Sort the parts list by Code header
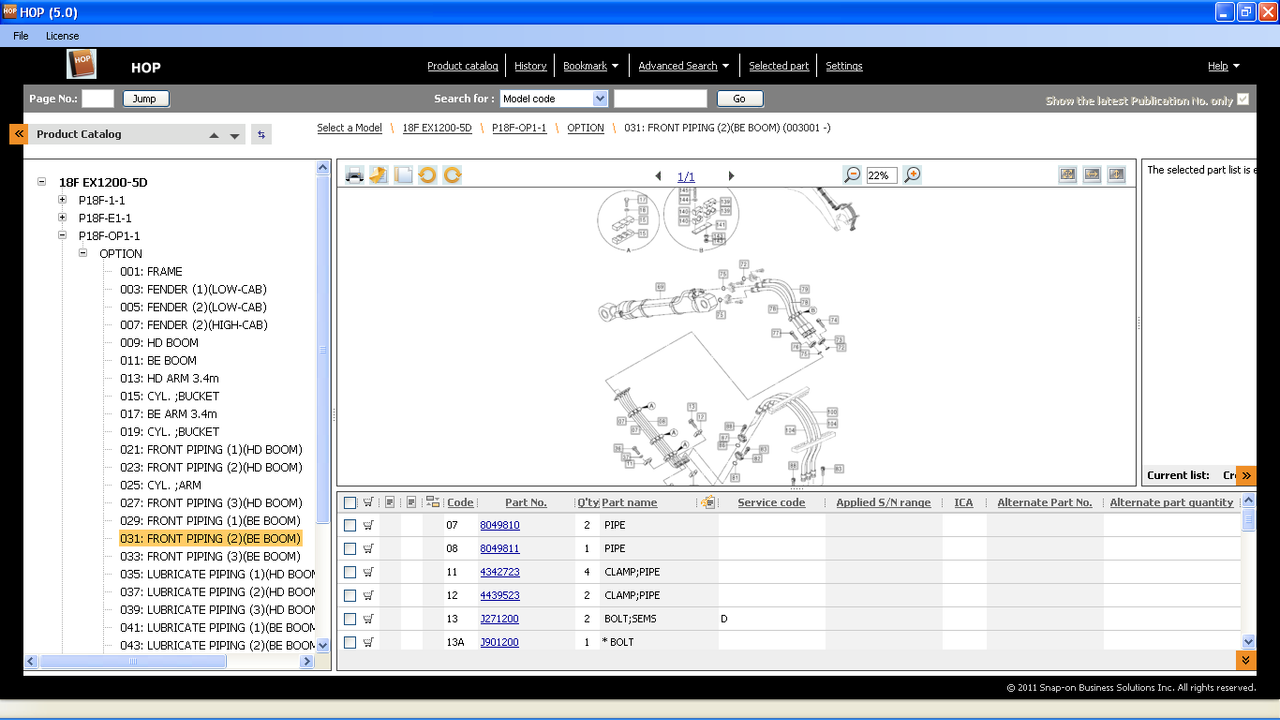This screenshot has width=1280, height=720. (460, 502)
